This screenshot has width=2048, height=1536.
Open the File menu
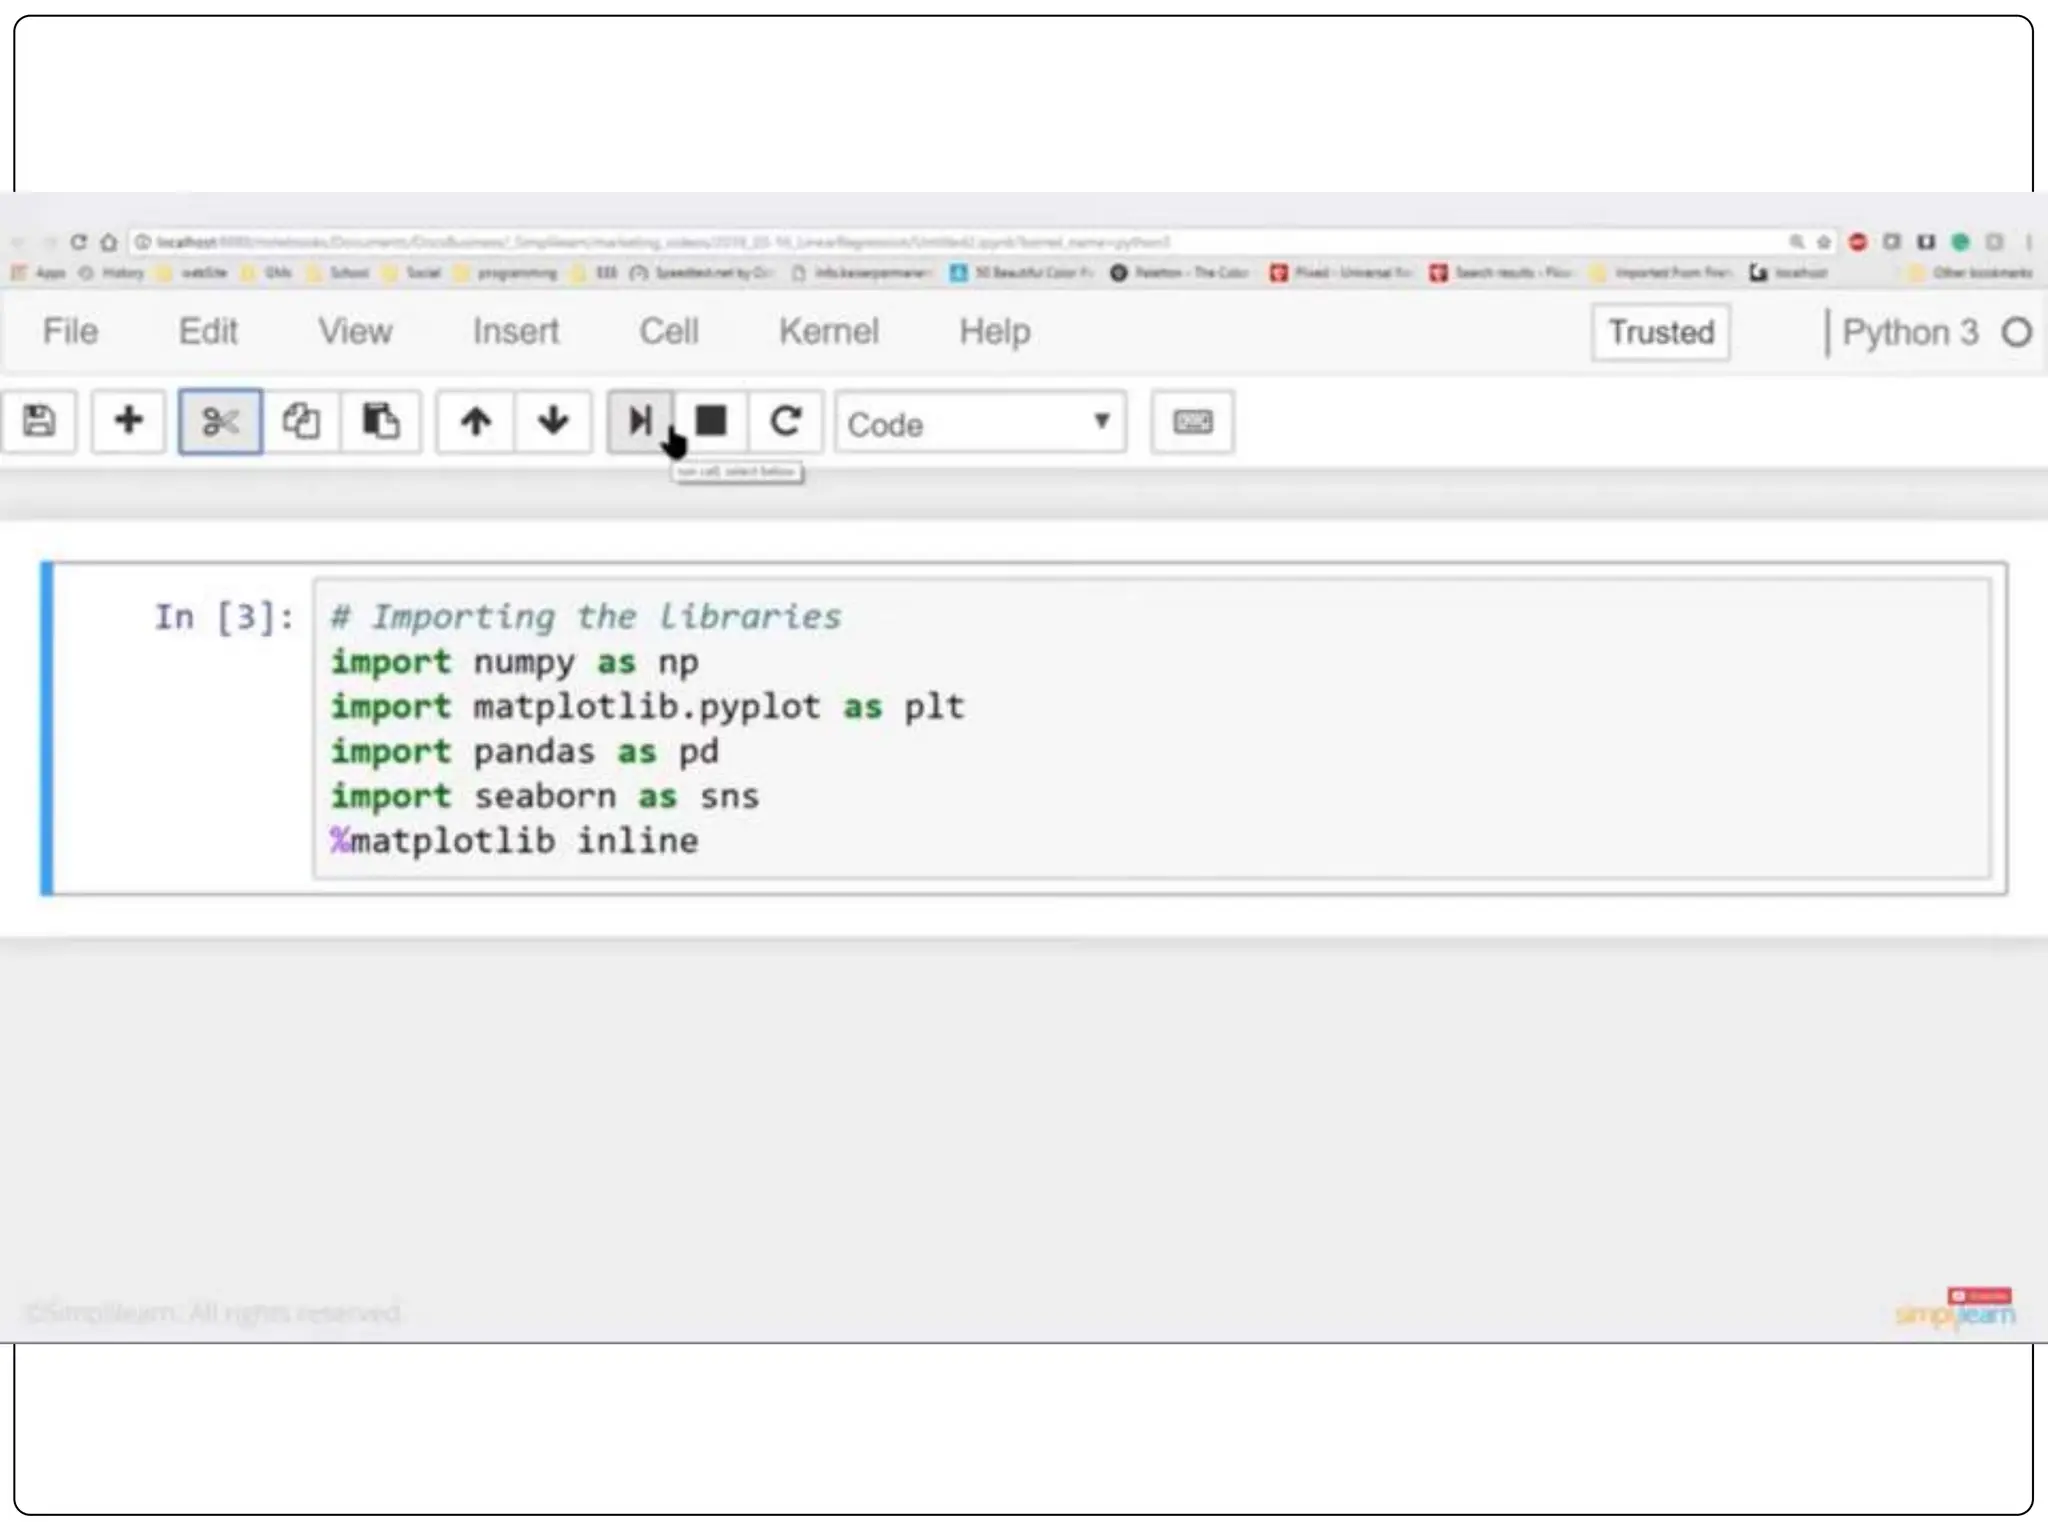pos(70,331)
